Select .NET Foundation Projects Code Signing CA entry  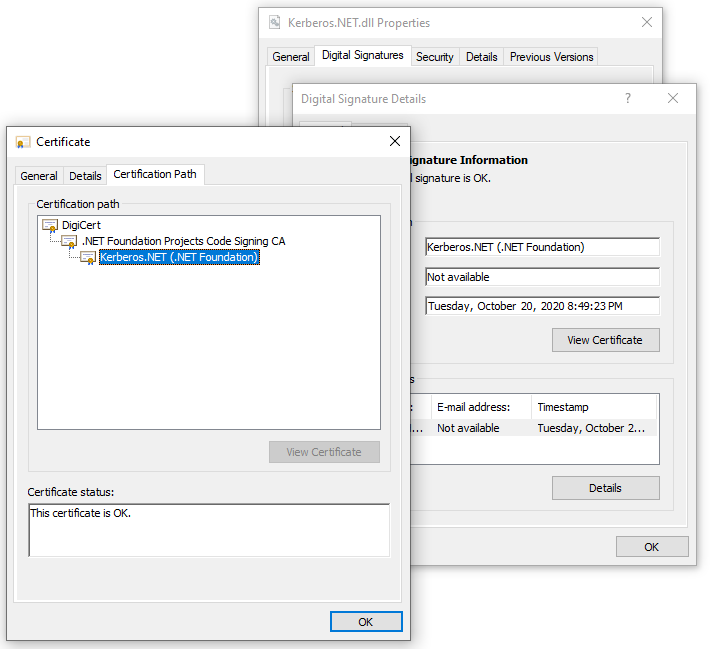[x=183, y=241]
